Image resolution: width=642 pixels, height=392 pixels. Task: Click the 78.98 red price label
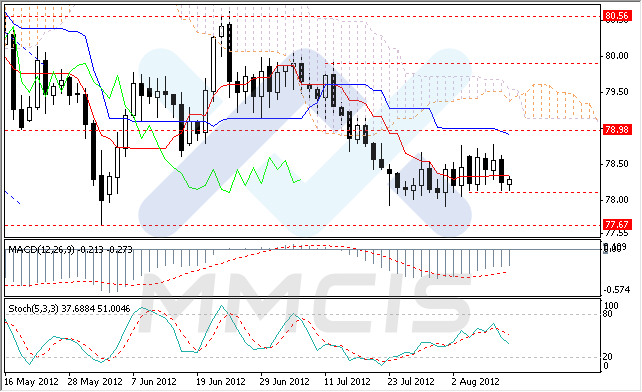(617, 130)
